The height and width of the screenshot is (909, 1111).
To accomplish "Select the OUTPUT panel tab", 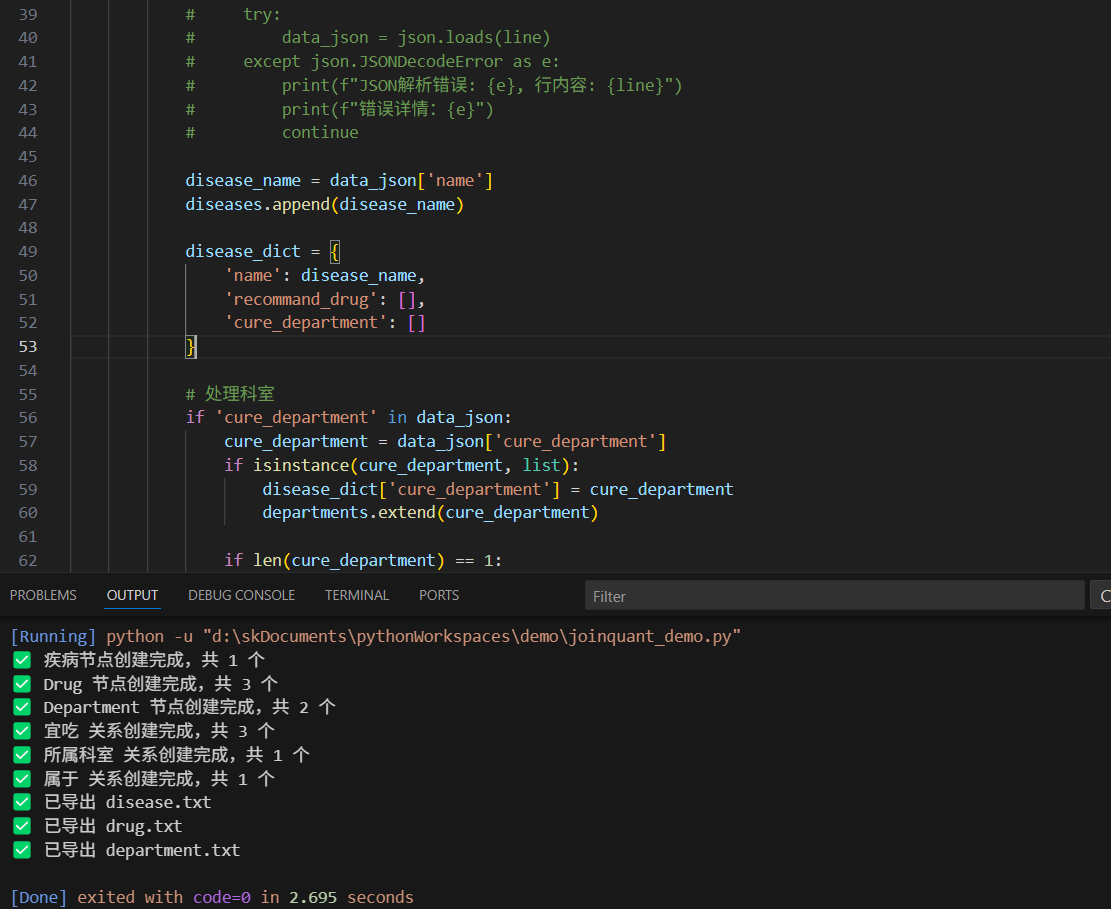I will 132,595.
